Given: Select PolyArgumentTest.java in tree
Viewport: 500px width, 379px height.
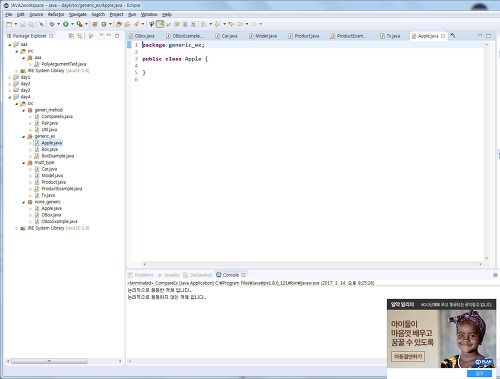Looking at the screenshot, I should pyautogui.click(x=64, y=64).
